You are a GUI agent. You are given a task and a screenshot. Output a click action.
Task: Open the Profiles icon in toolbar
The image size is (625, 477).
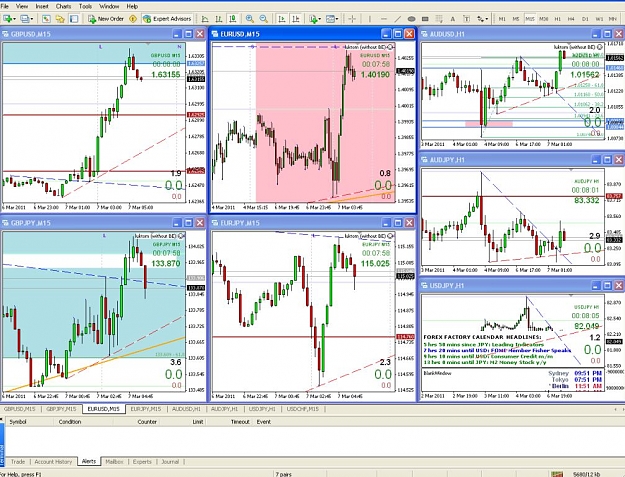click(24, 19)
